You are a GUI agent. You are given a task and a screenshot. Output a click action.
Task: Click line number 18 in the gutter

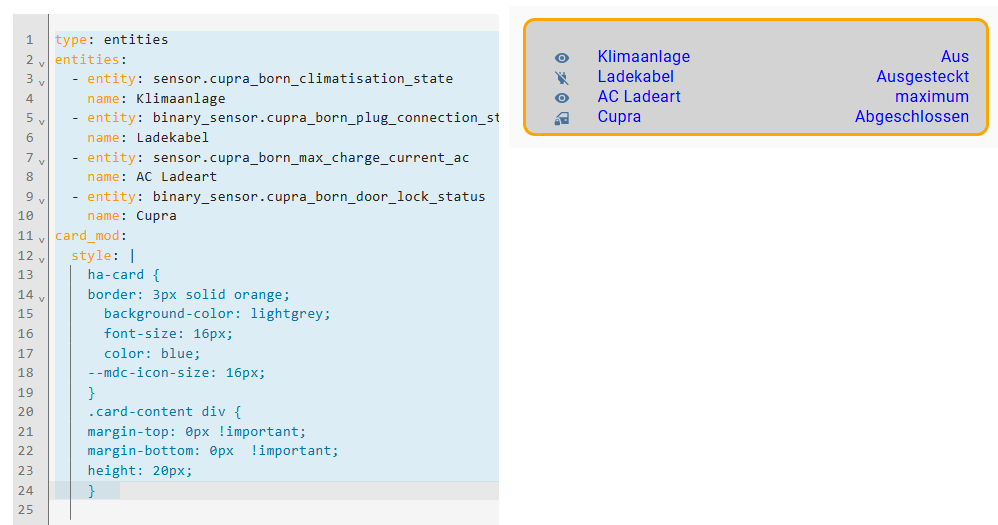pos(26,372)
